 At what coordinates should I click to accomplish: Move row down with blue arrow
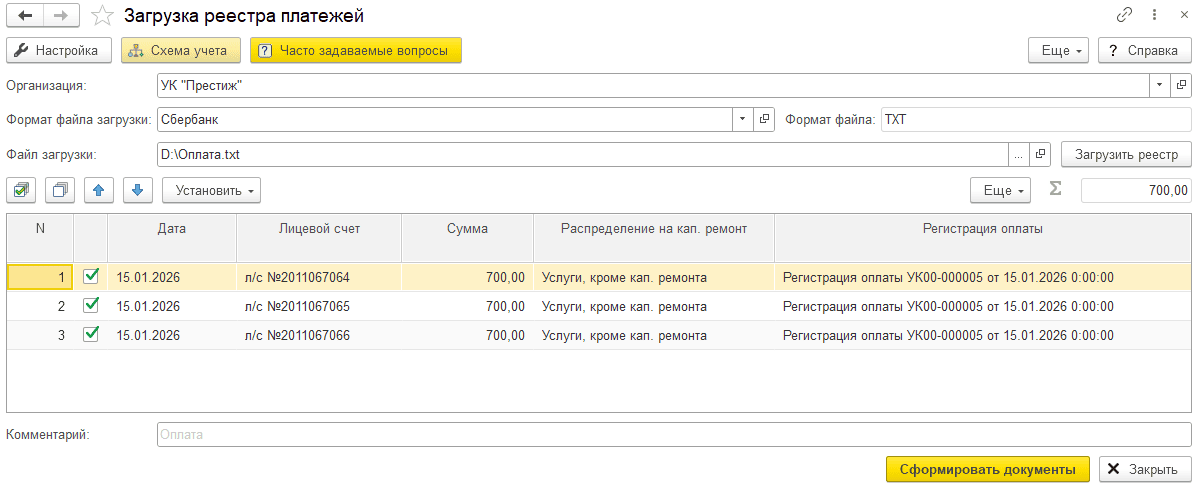coord(138,189)
